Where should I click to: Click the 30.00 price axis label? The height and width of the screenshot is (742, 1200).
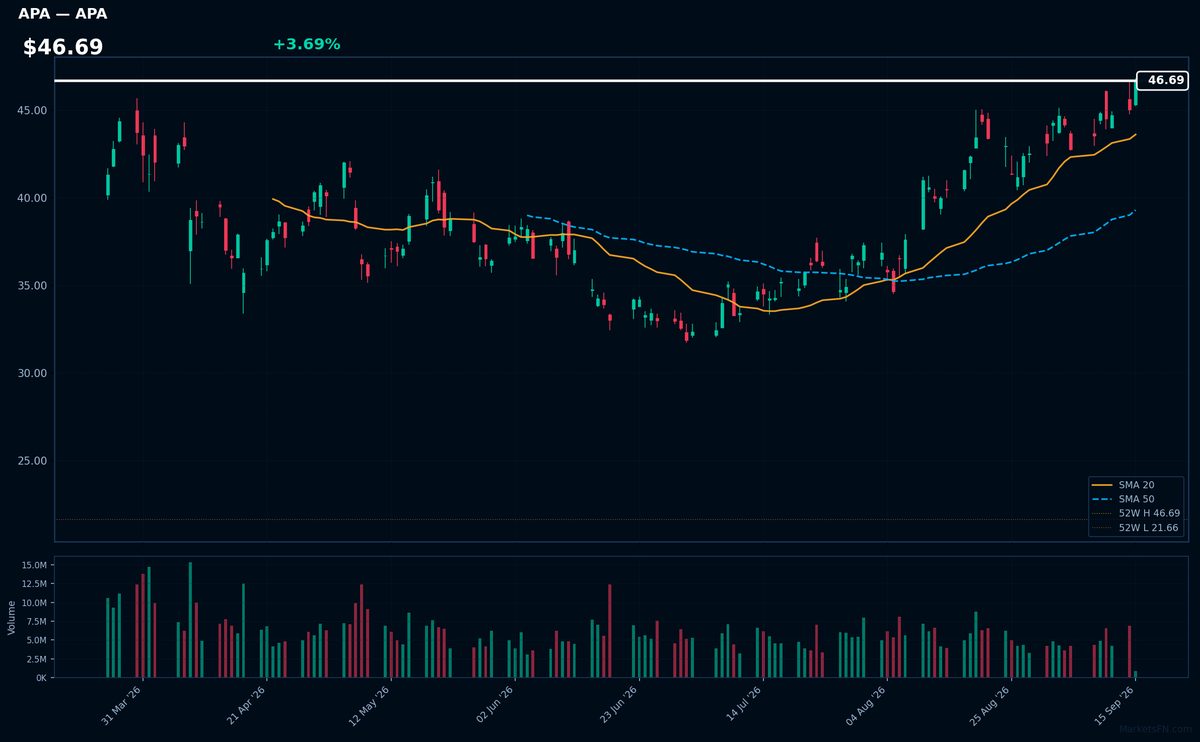pyautogui.click(x=33, y=374)
